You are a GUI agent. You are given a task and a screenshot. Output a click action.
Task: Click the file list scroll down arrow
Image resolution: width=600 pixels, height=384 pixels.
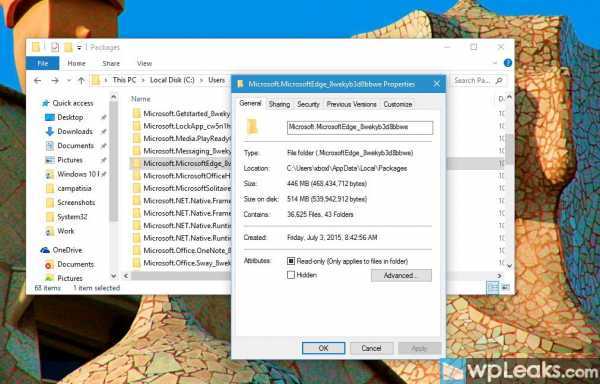pyautogui.click(x=509, y=266)
